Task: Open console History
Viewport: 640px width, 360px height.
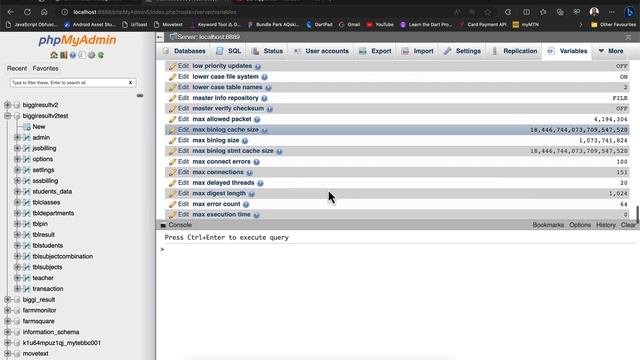Action: [605, 225]
